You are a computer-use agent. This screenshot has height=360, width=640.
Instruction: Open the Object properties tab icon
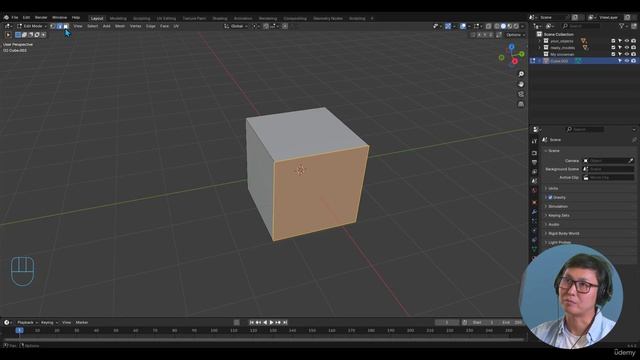534,202
